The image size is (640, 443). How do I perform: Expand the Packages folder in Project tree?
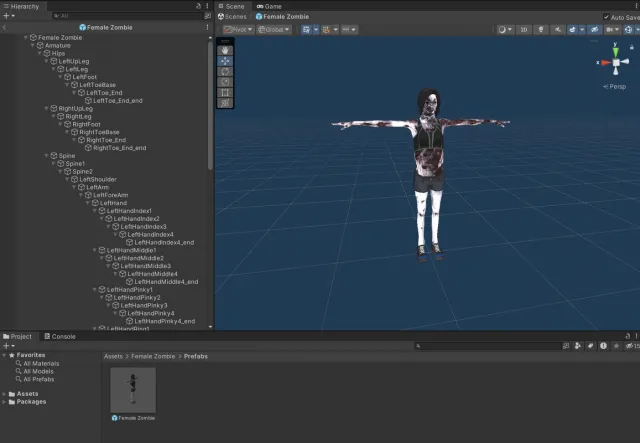4,402
